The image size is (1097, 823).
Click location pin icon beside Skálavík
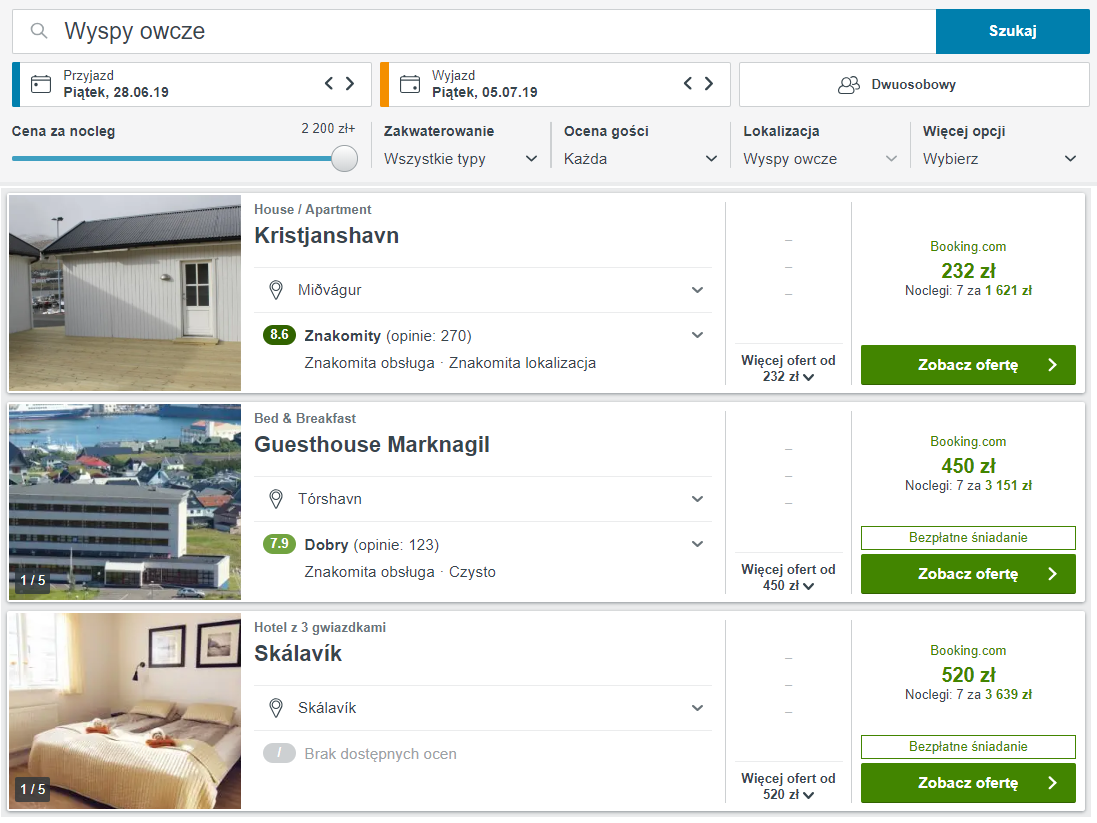click(277, 708)
